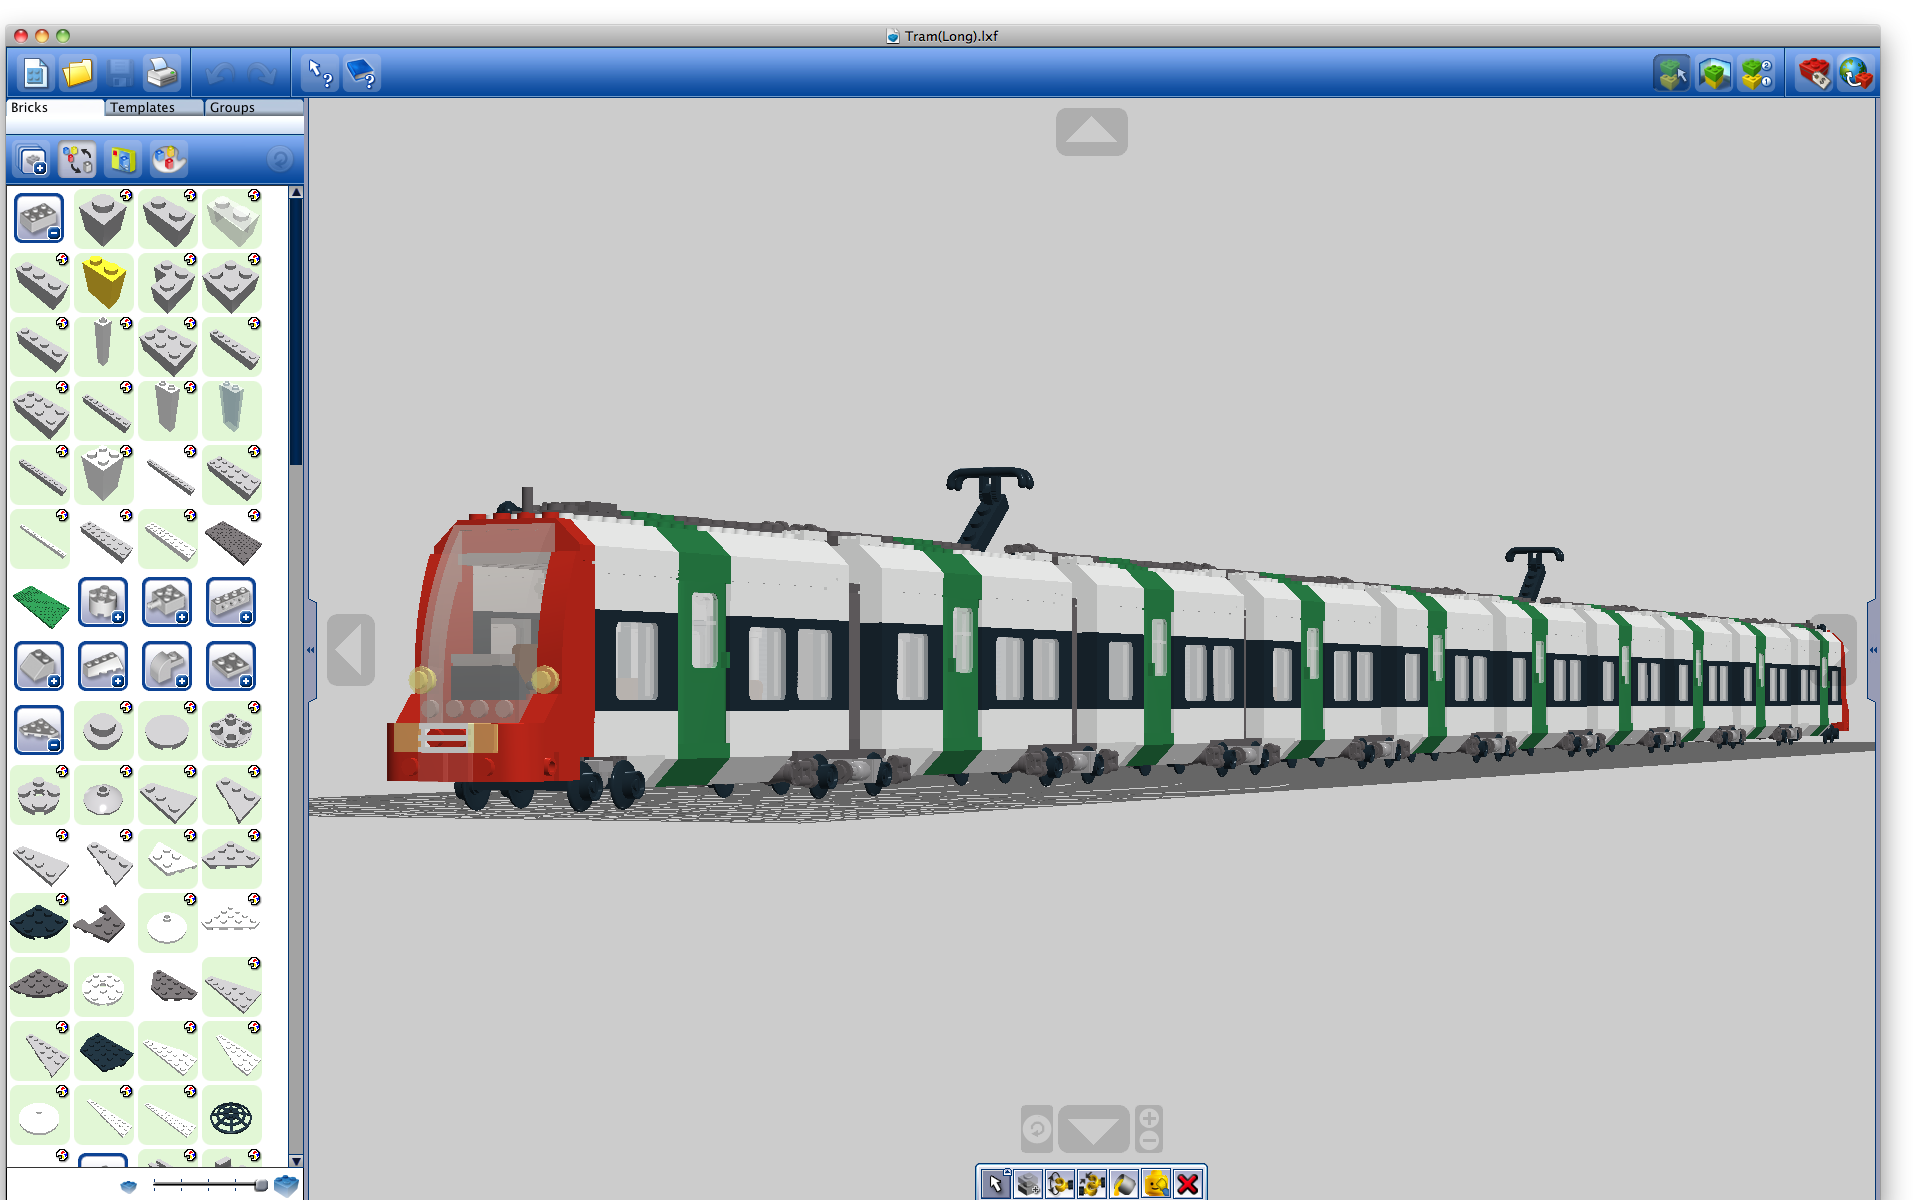The image size is (1920, 1200).
Task: Pick the dark round corner plate
Action: click(39, 922)
